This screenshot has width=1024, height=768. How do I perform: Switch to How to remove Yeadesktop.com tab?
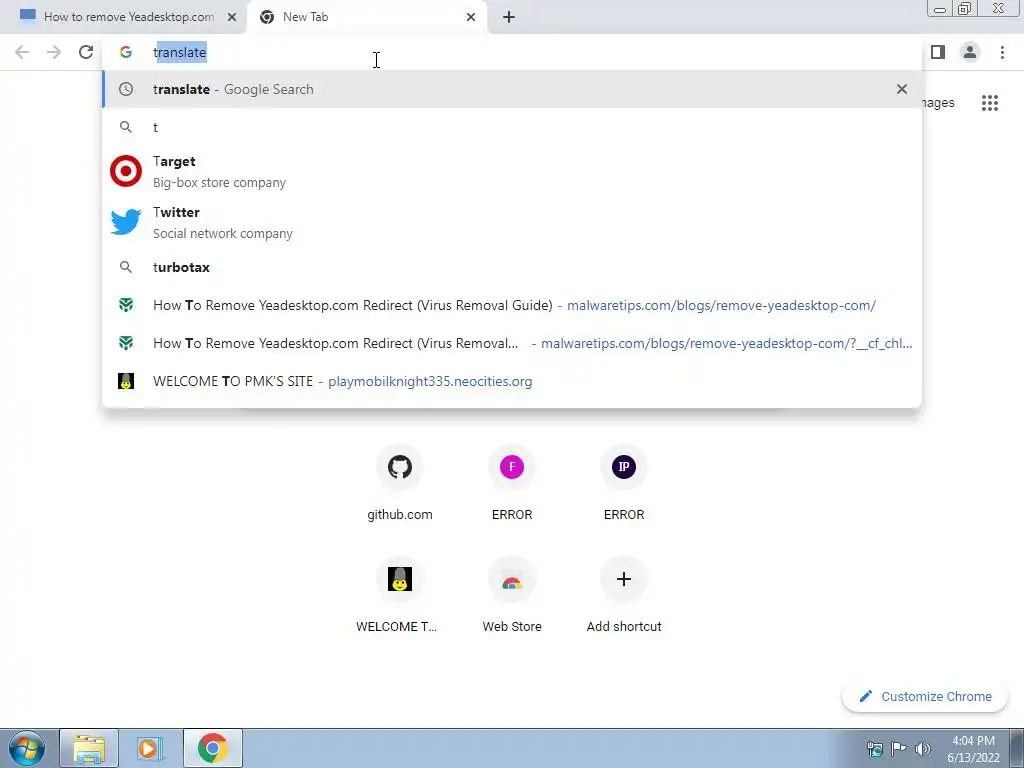(x=123, y=17)
